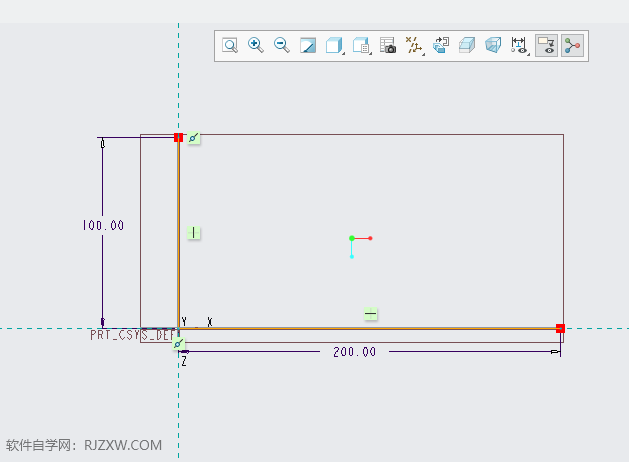Viewport: 629px width, 462px height.
Task: Toggle the Spin Center display icon
Action: point(572,45)
